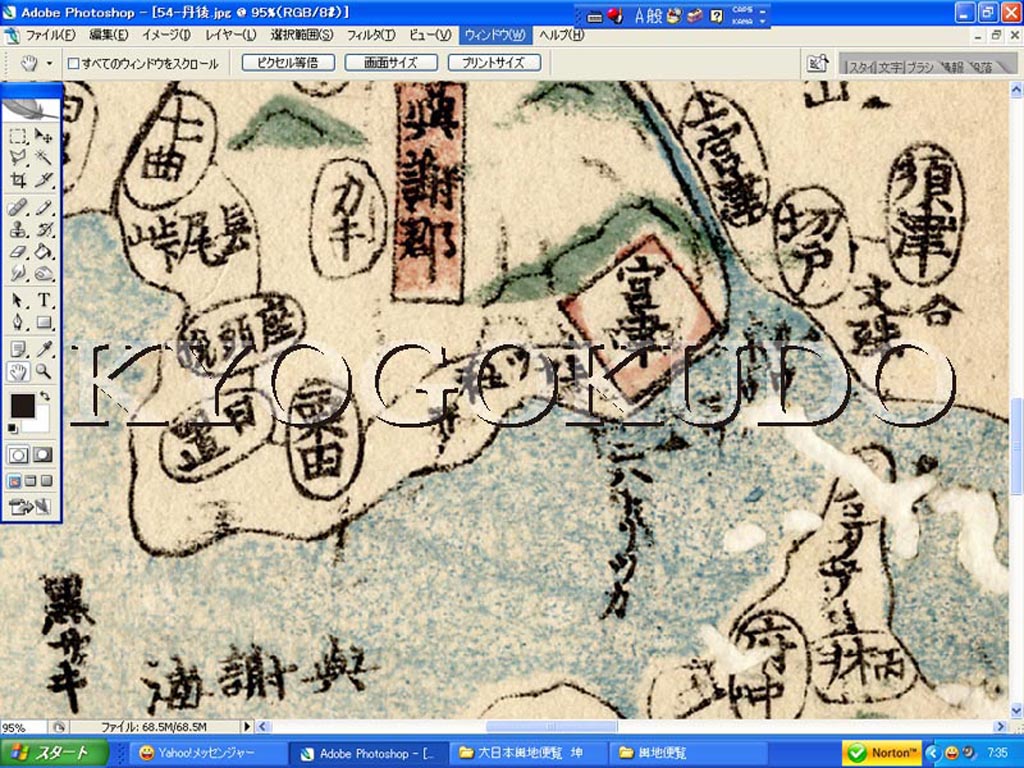1024x768 pixels.
Task: Select the Pen tool
Action: (18, 322)
